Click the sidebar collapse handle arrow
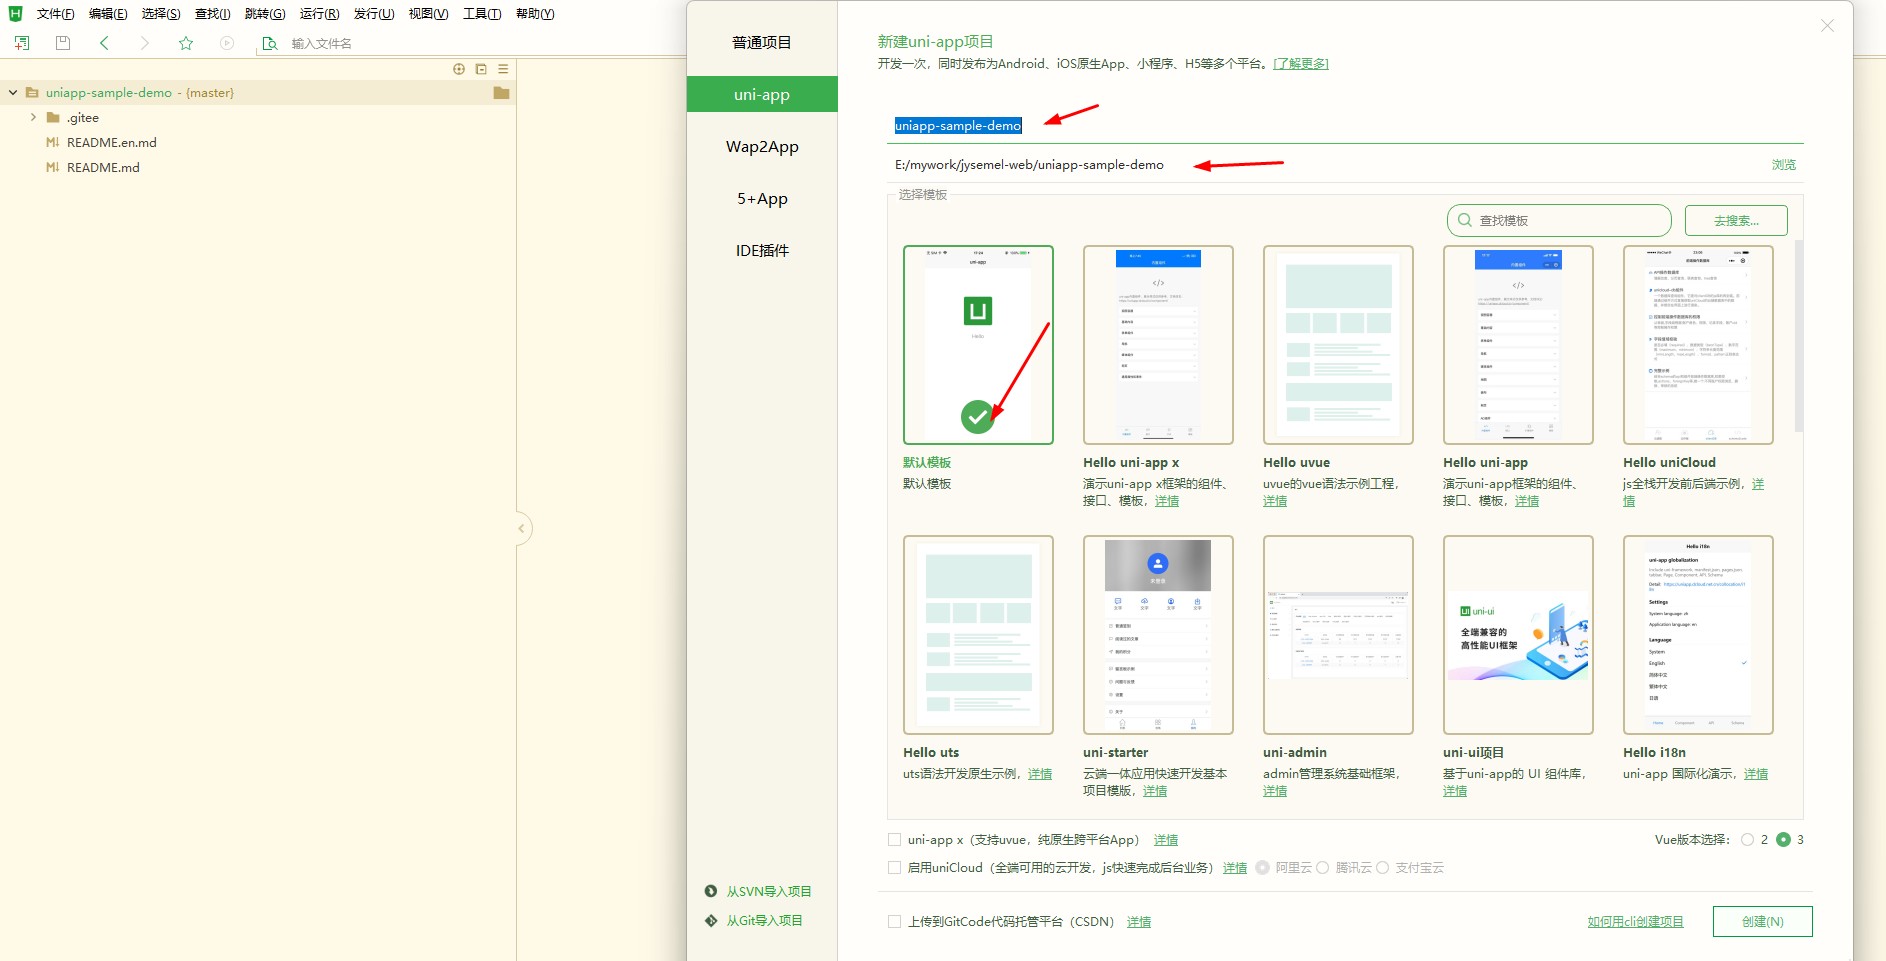Image resolution: width=1886 pixels, height=961 pixels. (522, 528)
